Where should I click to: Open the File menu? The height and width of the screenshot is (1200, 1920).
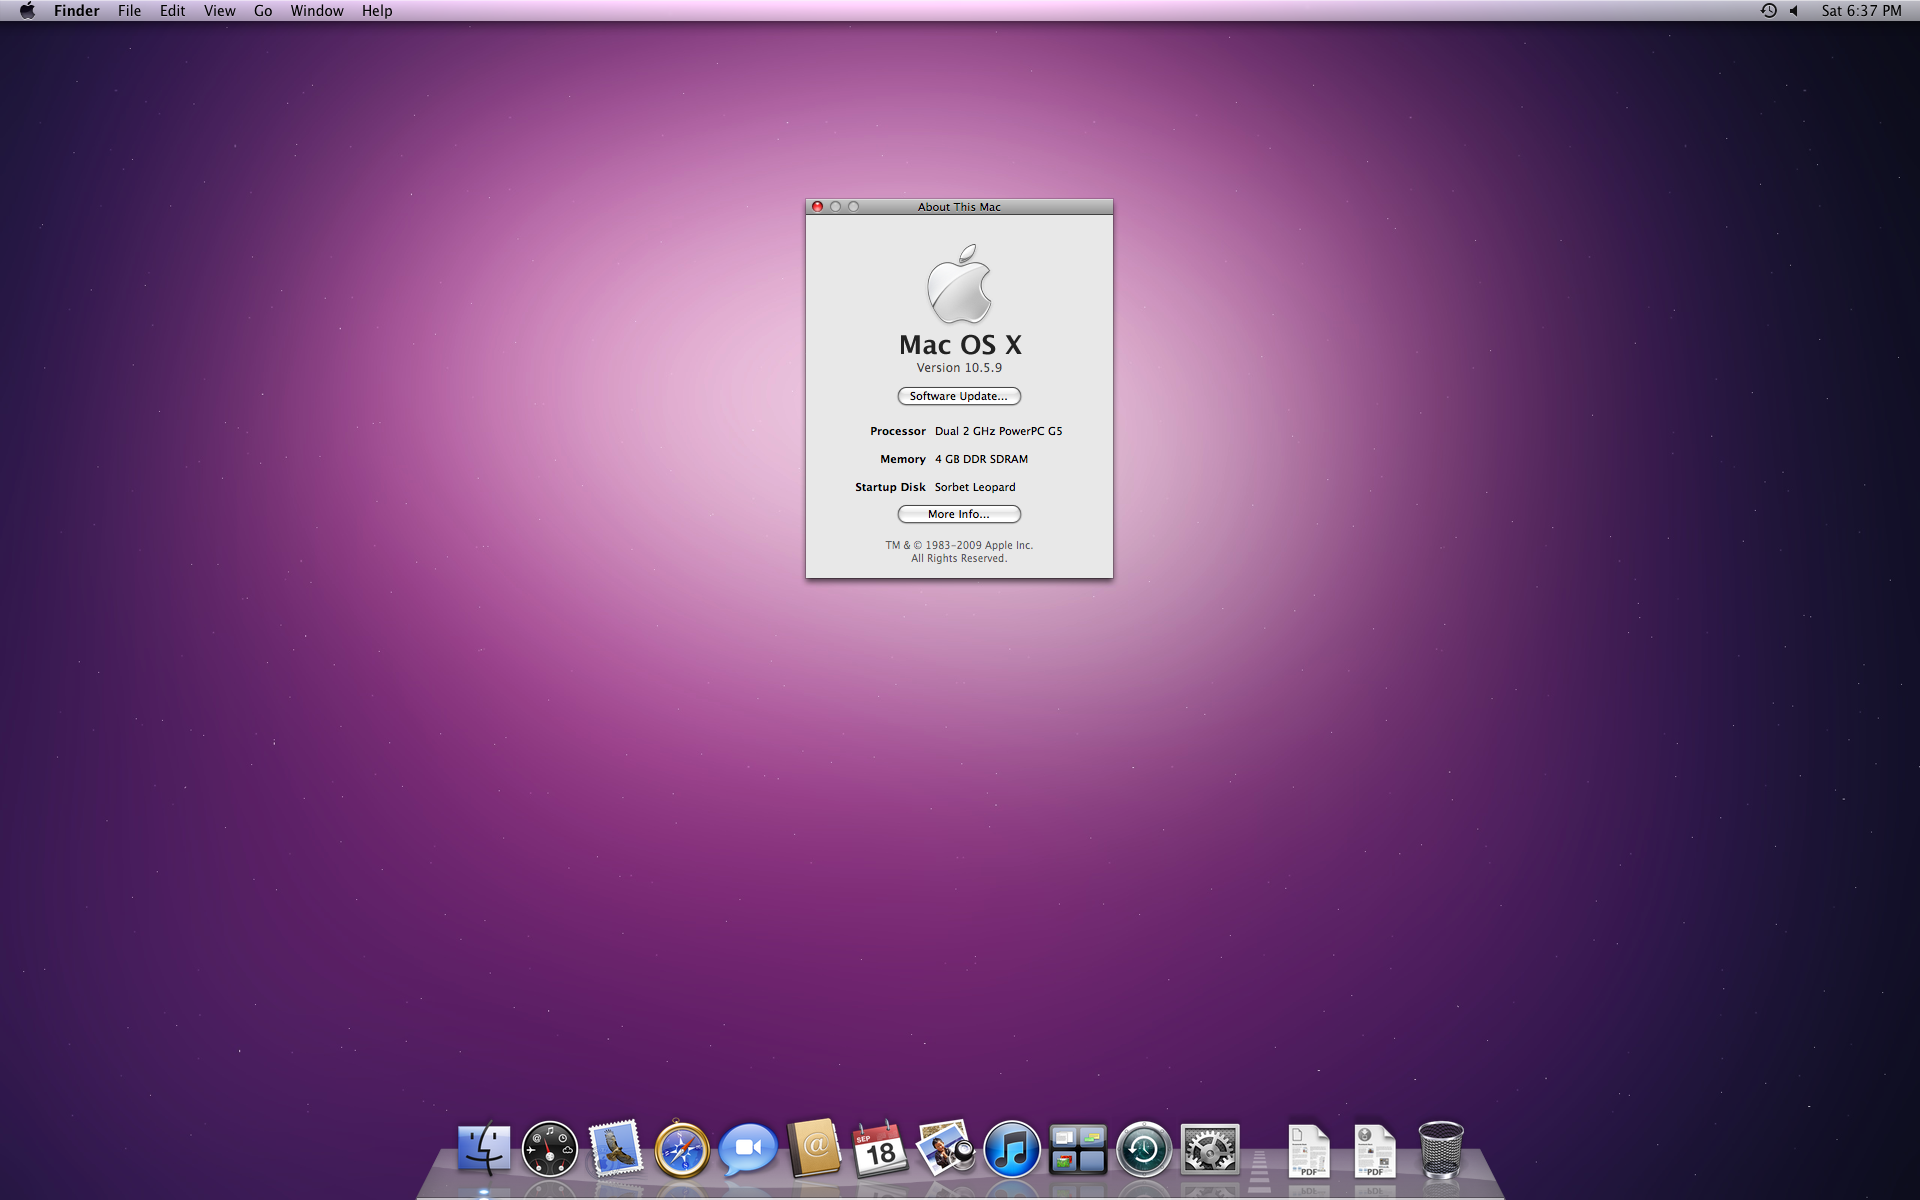(x=129, y=11)
